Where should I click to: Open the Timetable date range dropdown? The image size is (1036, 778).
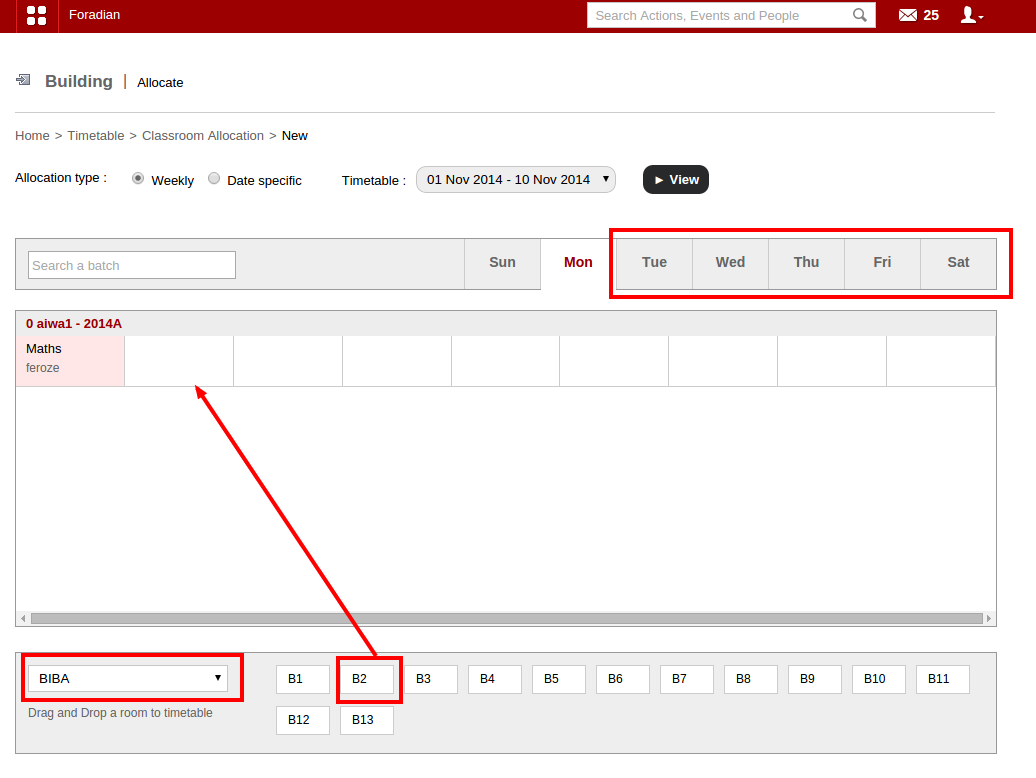click(x=515, y=180)
